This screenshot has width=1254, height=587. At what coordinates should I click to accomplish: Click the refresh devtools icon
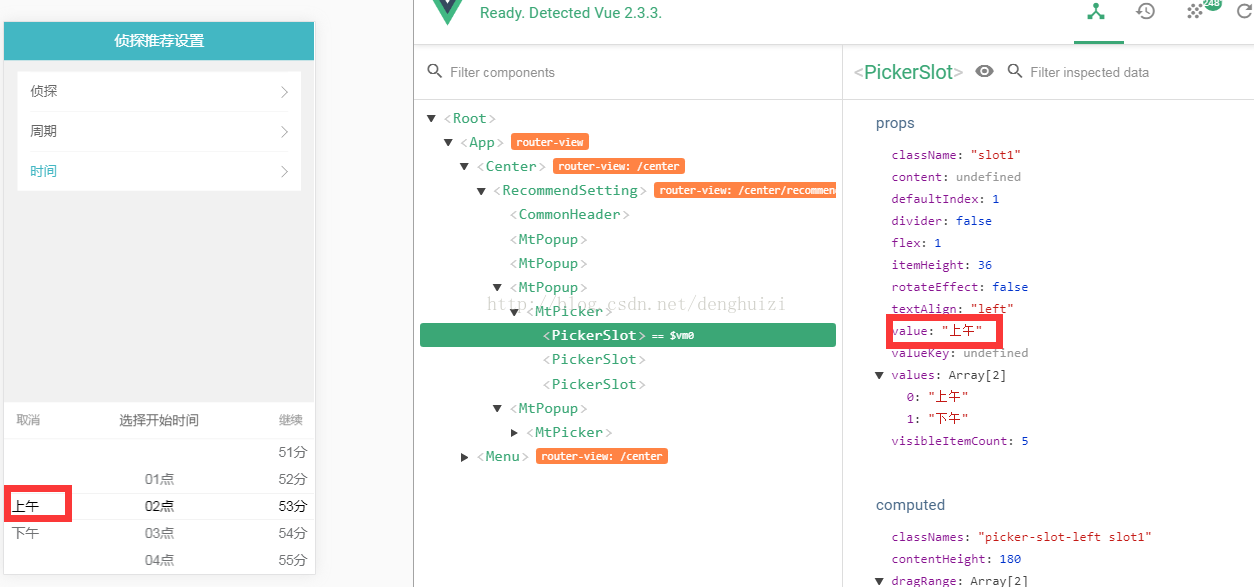(1243, 12)
